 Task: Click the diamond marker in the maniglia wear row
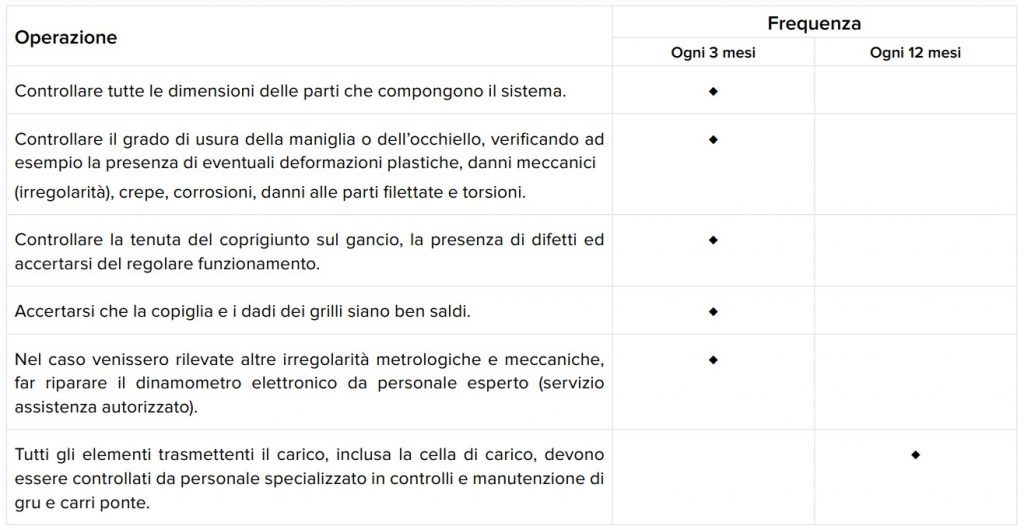tap(713, 139)
